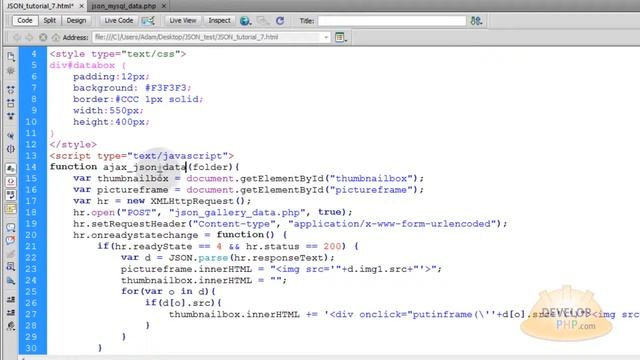
Task: Click the Wrap Tag icon
Action: pos(11,254)
